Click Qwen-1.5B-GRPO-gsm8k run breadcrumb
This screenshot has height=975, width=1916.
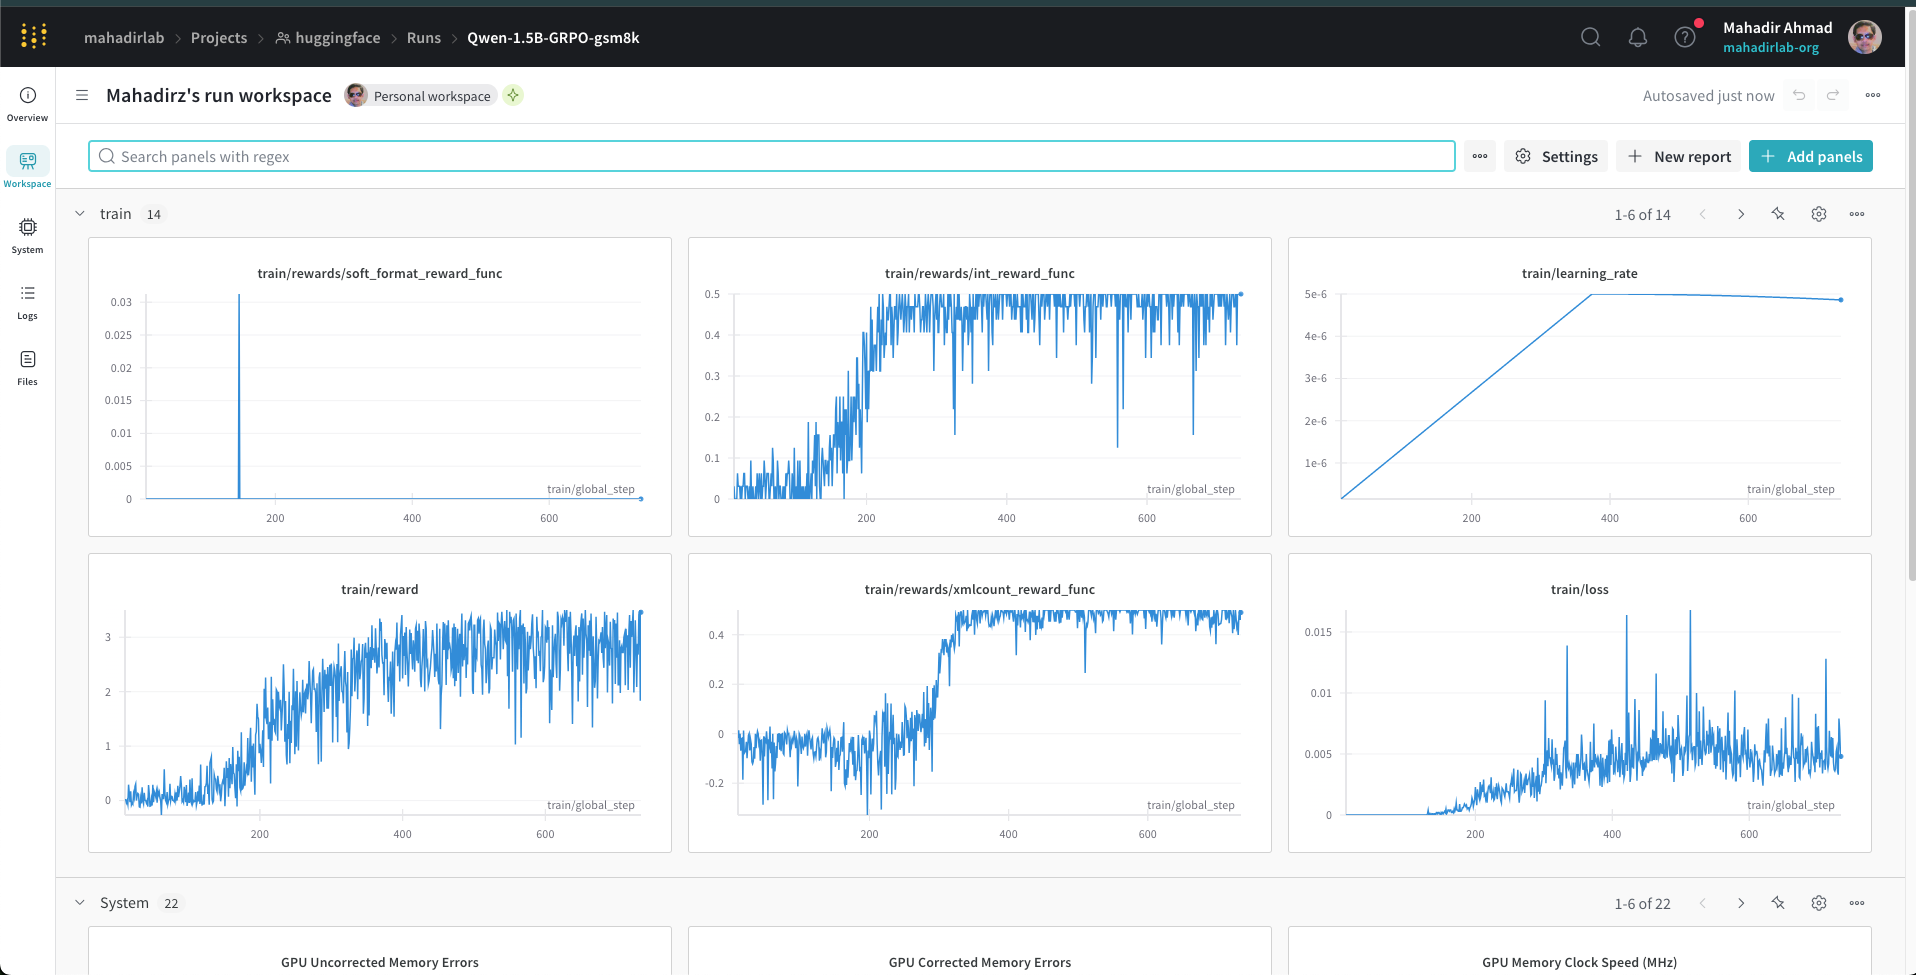point(553,38)
